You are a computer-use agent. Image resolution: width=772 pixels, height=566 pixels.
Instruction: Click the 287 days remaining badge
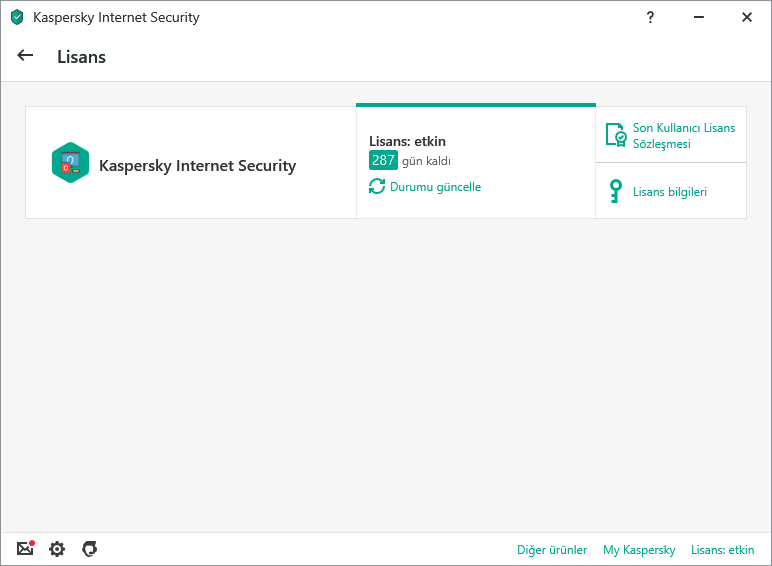[383, 160]
